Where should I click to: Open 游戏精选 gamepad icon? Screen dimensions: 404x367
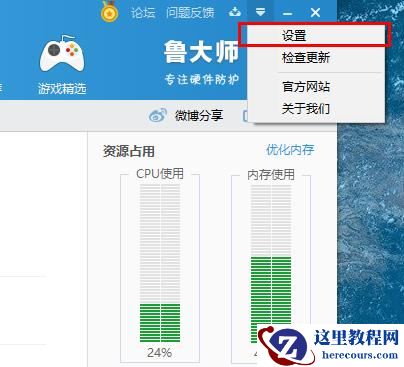62,53
